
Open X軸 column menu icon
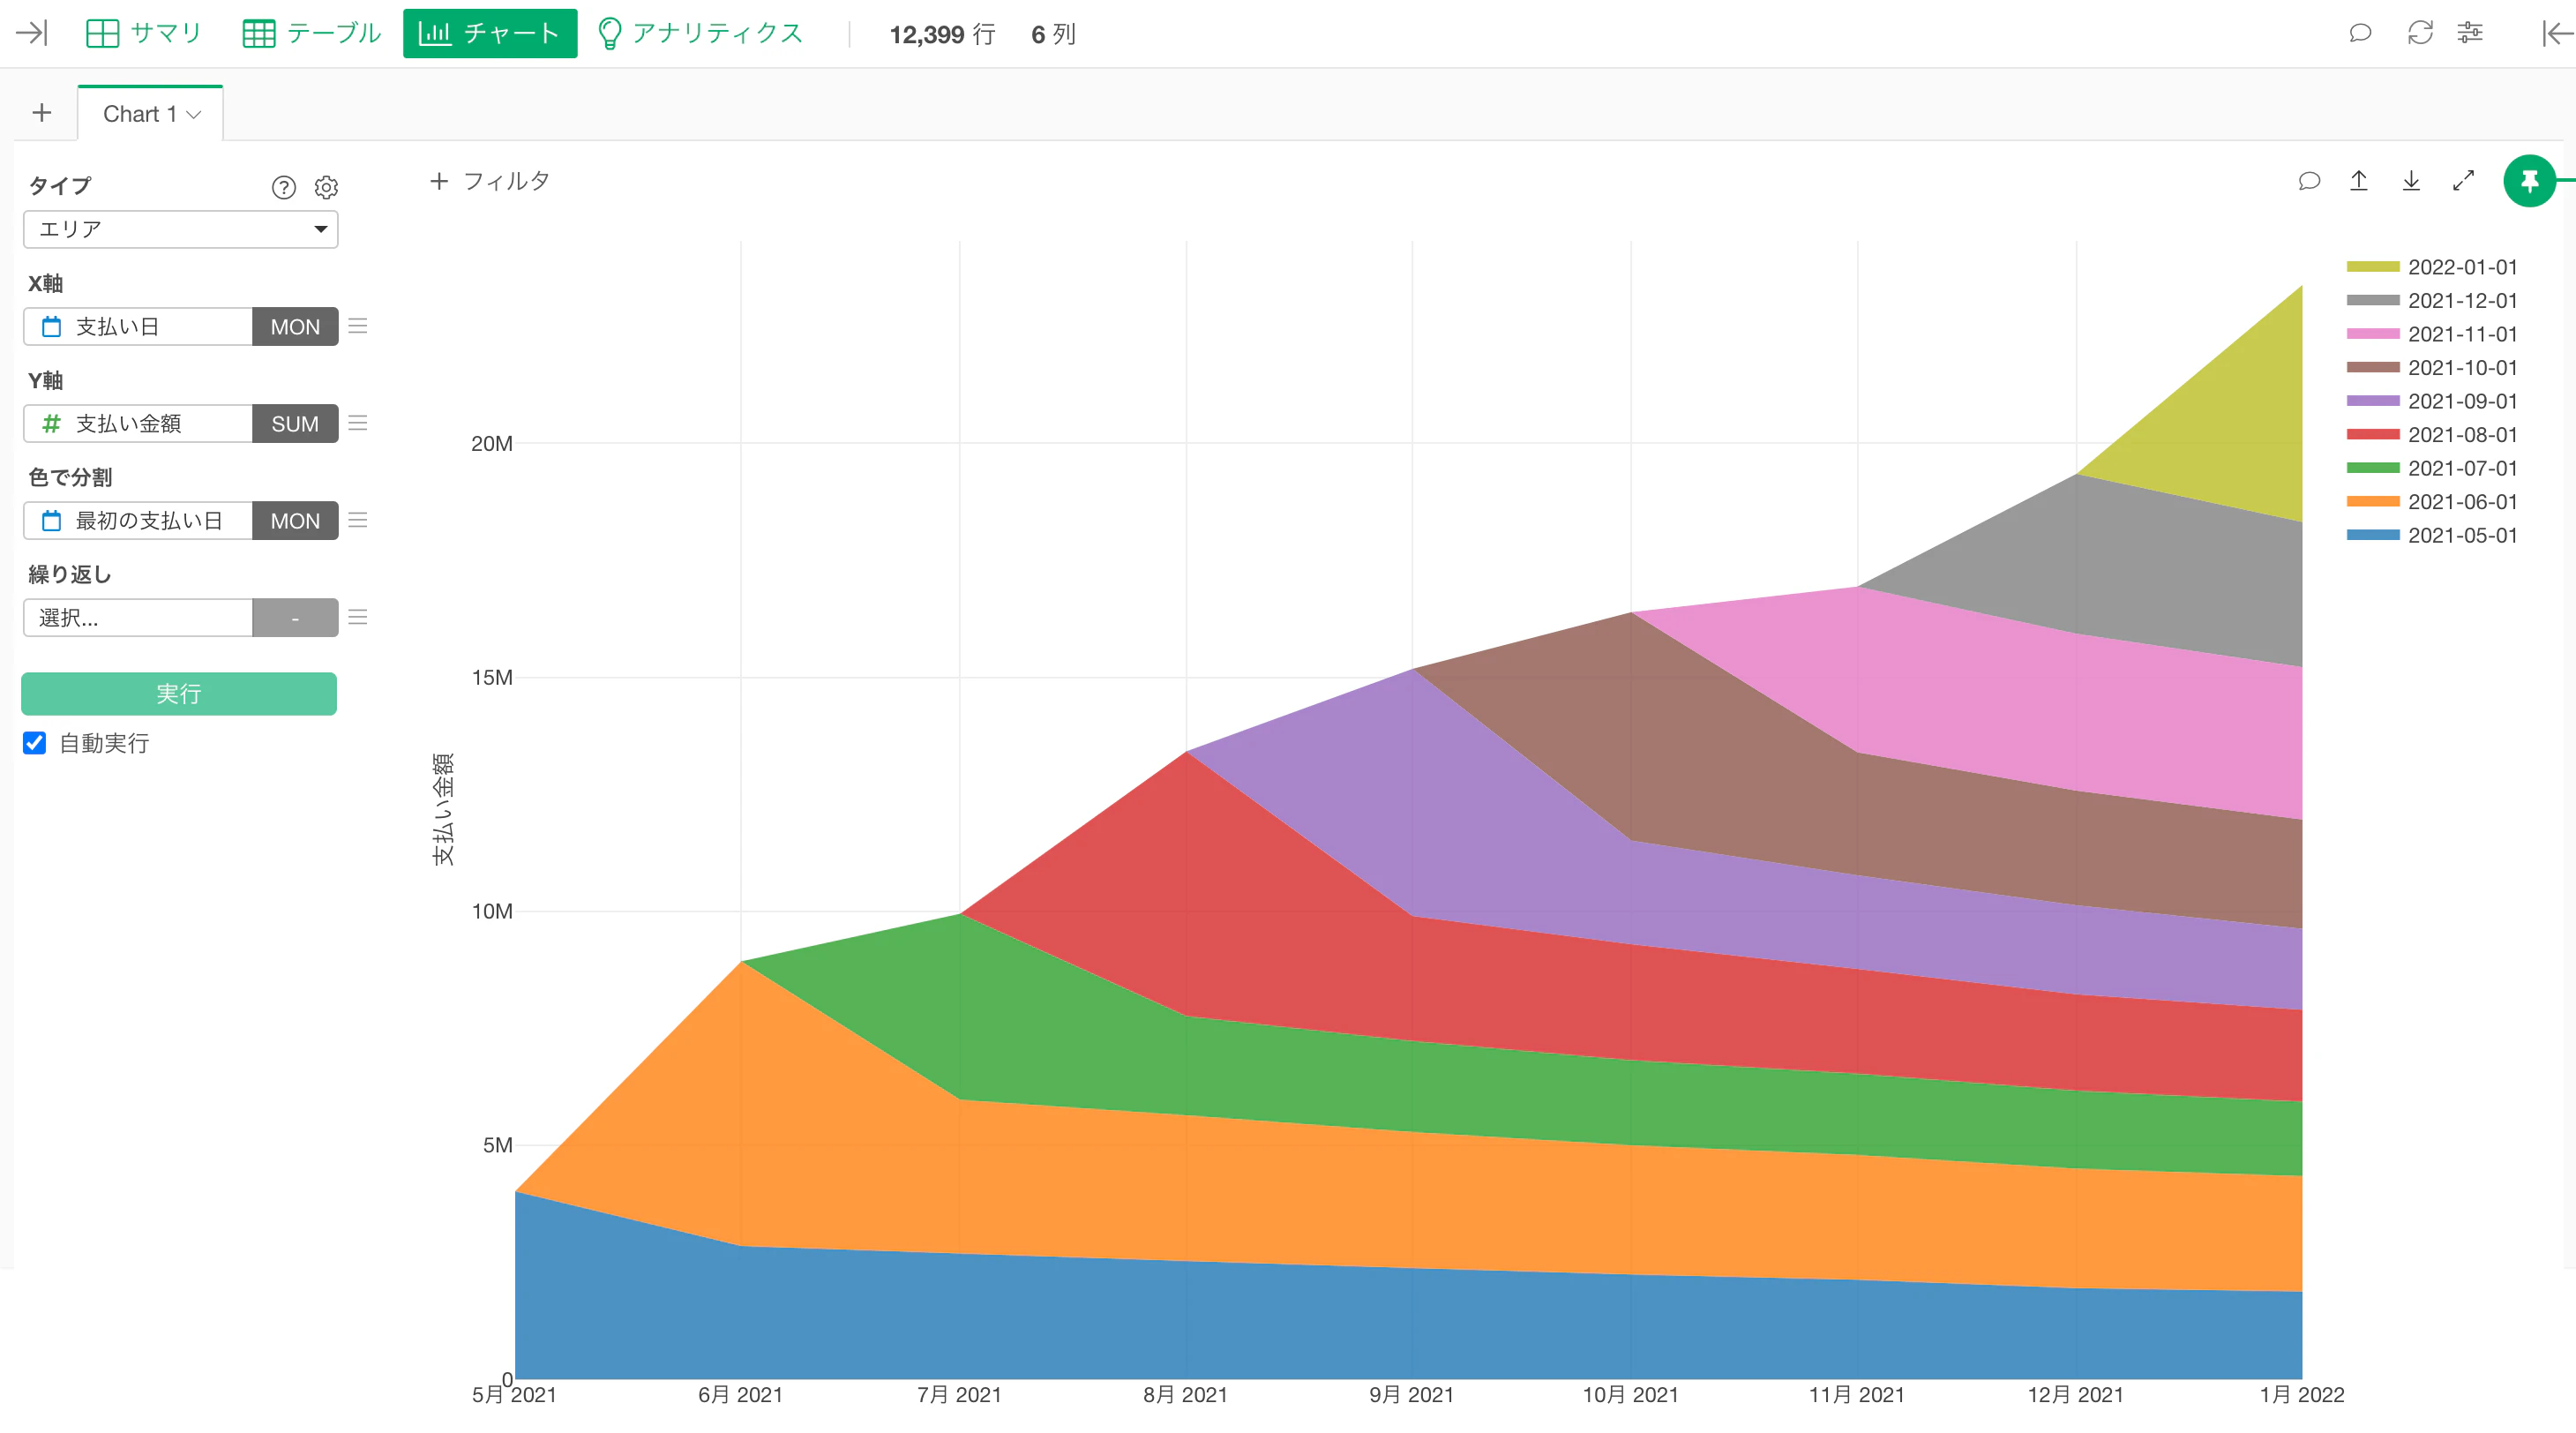click(358, 326)
